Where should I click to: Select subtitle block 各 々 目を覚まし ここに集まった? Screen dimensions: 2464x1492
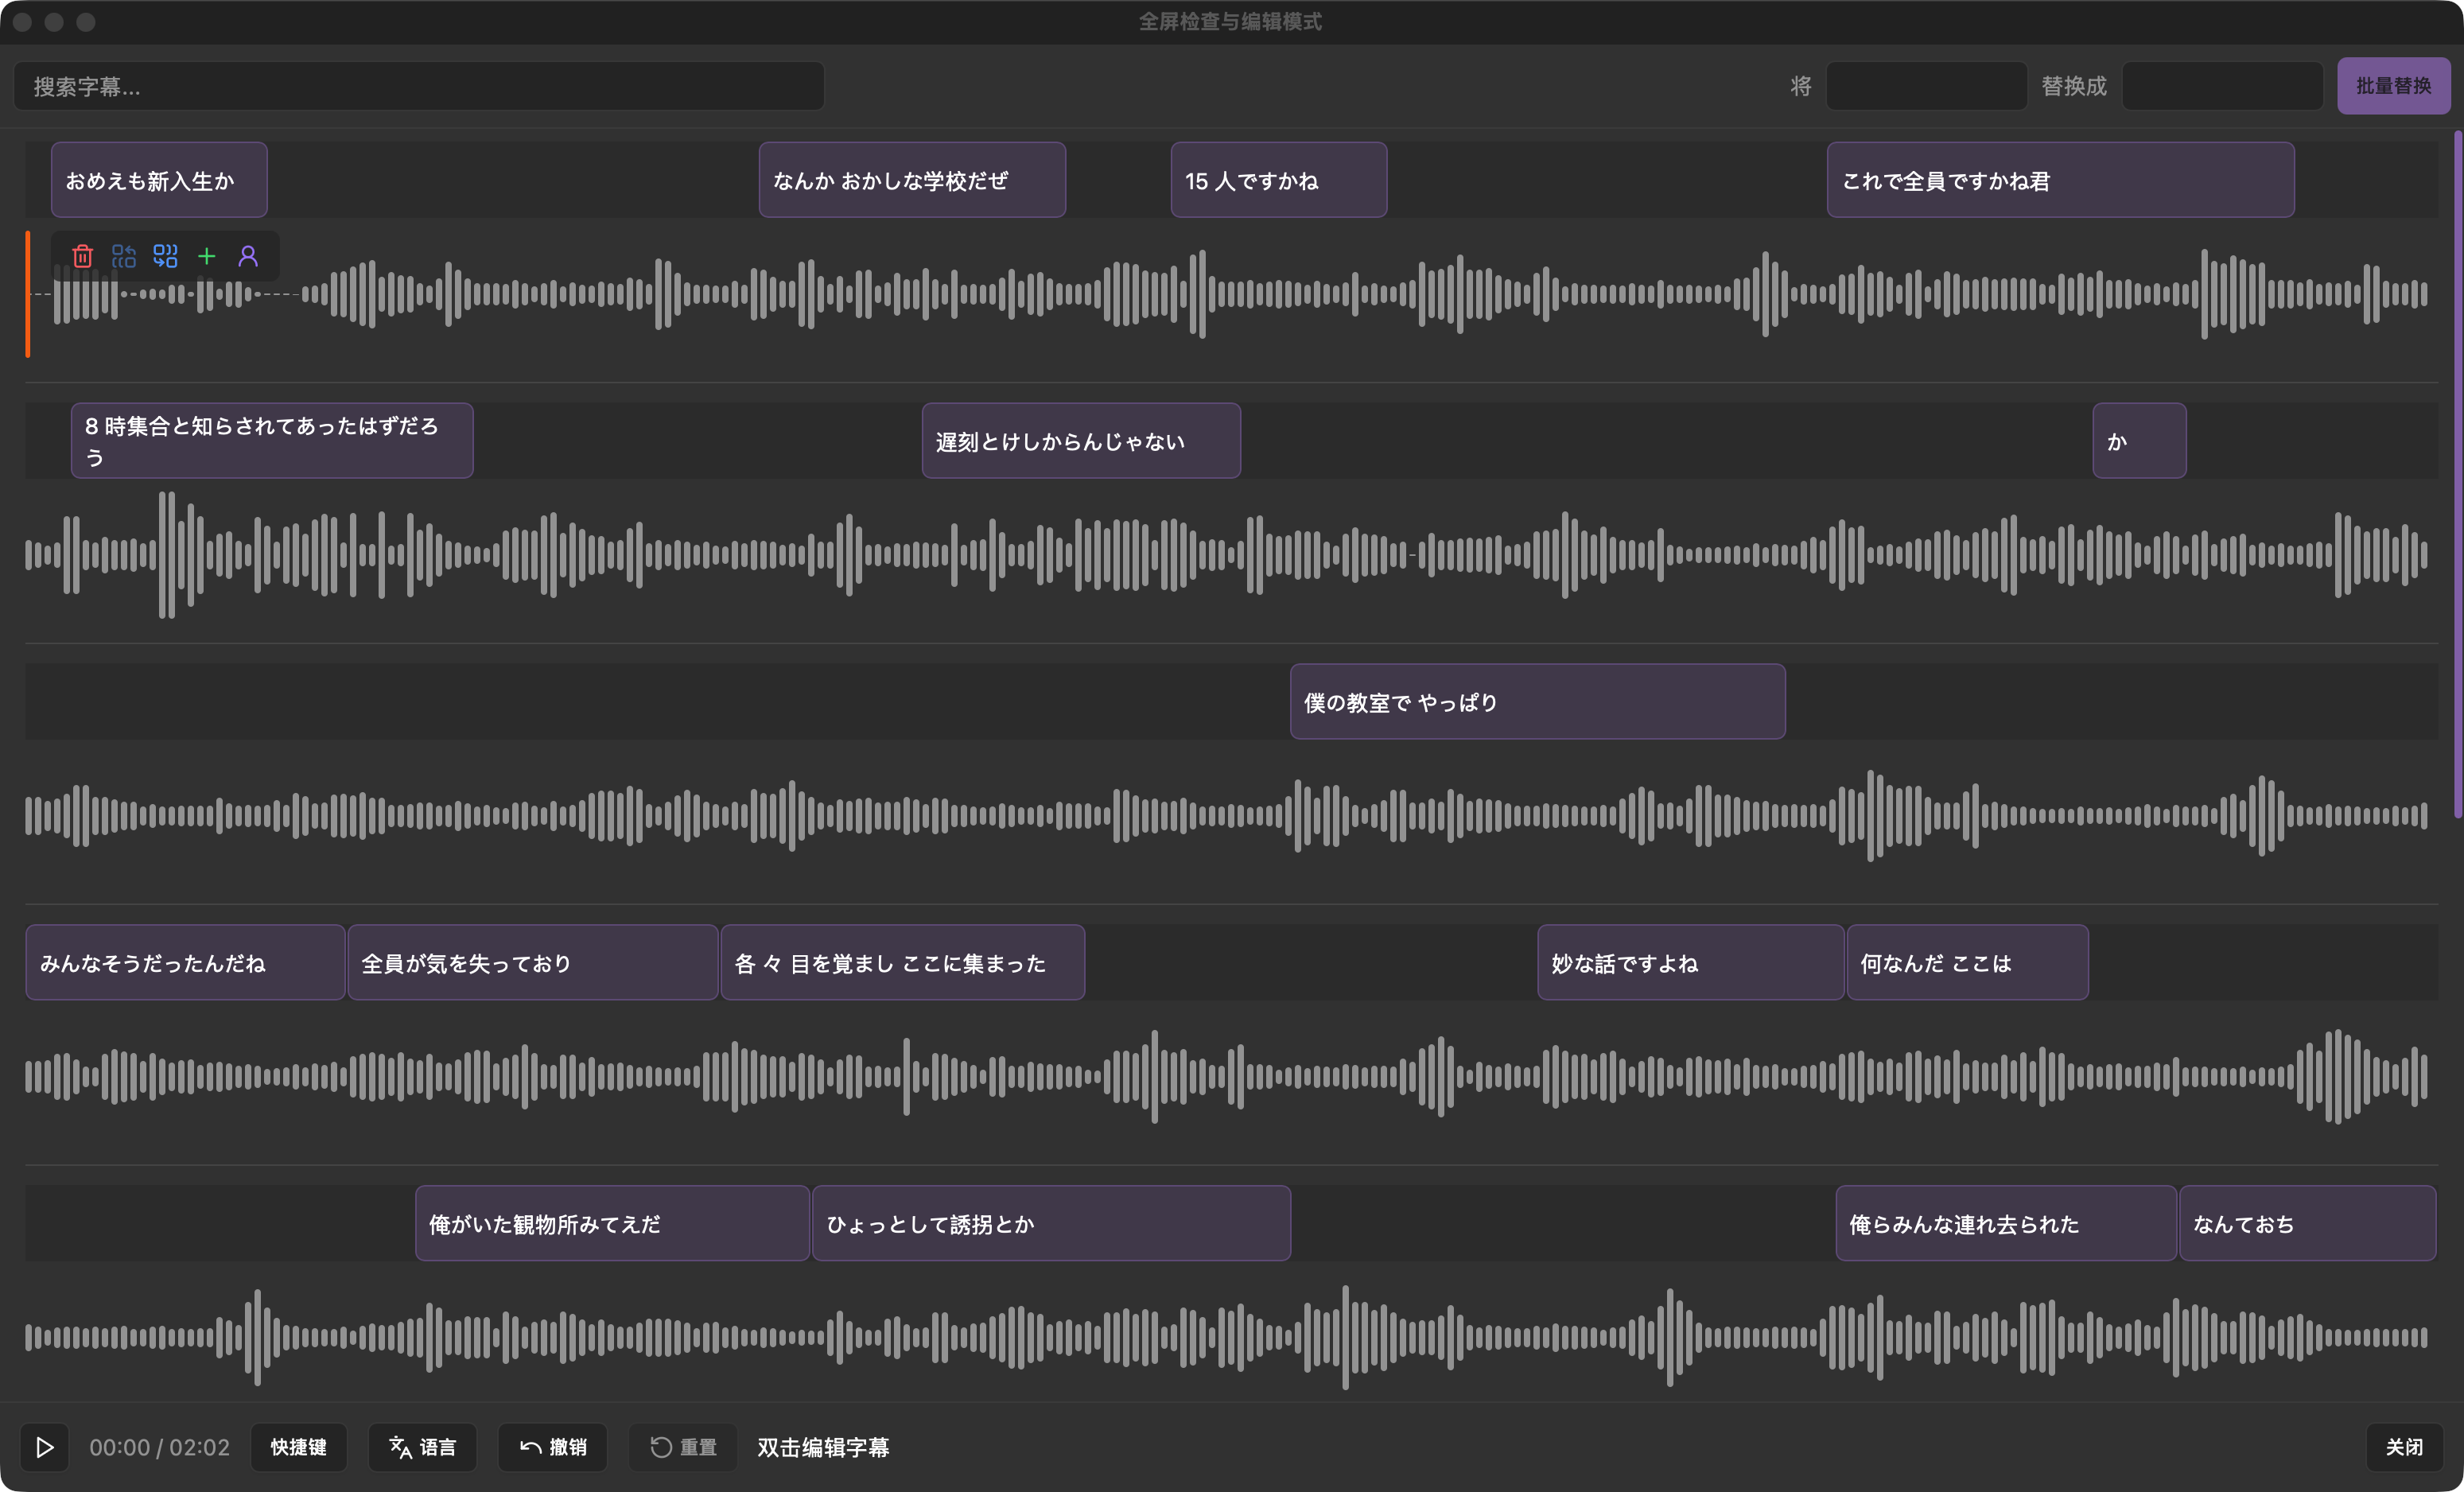pyautogui.click(x=902, y=963)
